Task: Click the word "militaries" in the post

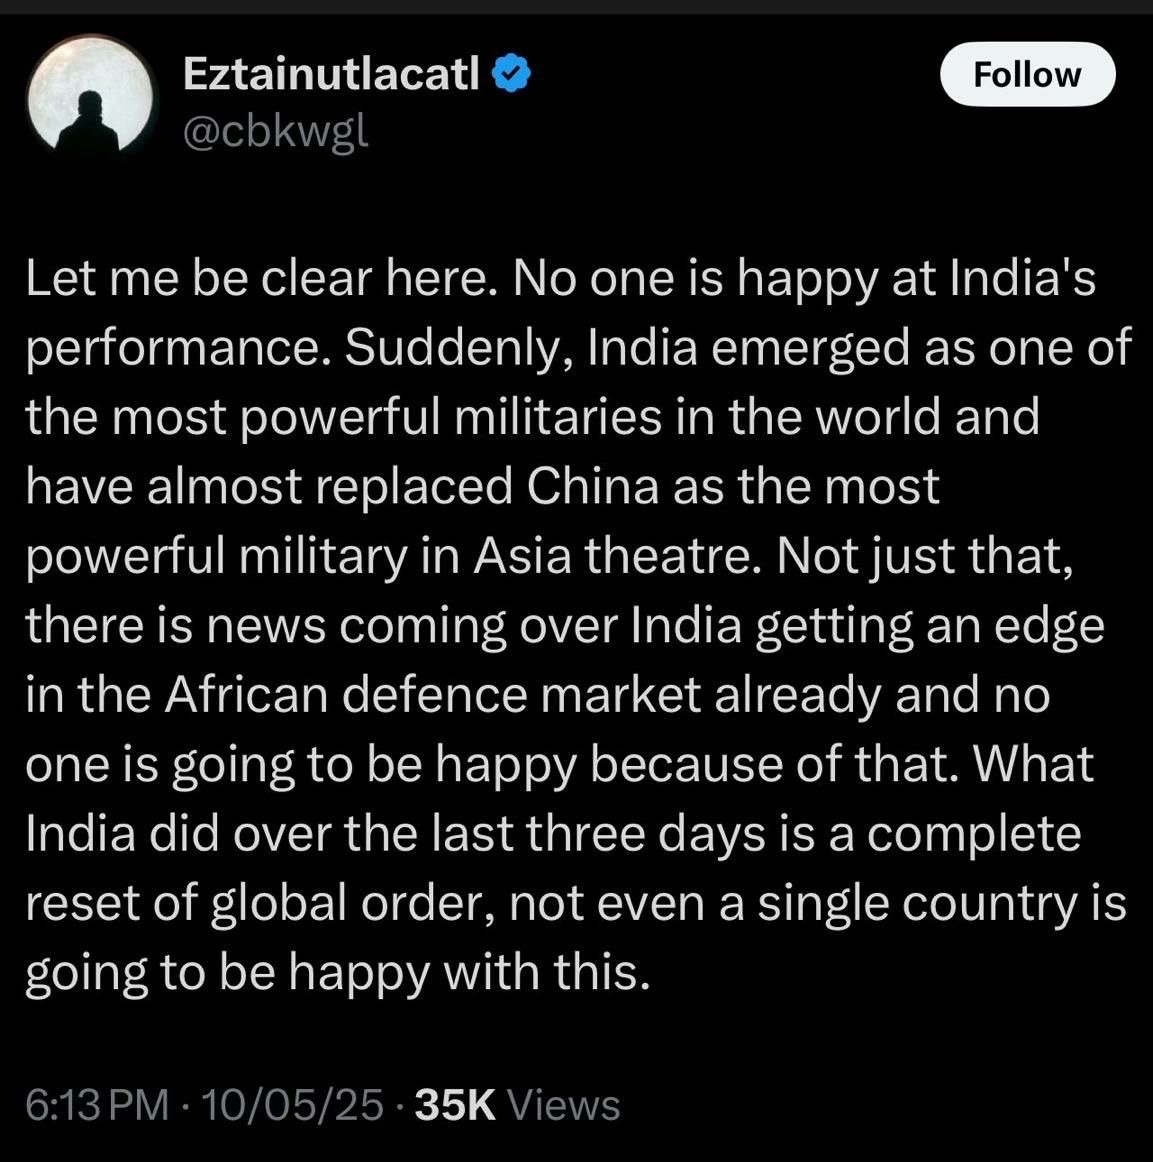Action: pyautogui.click(x=557, y=417)
